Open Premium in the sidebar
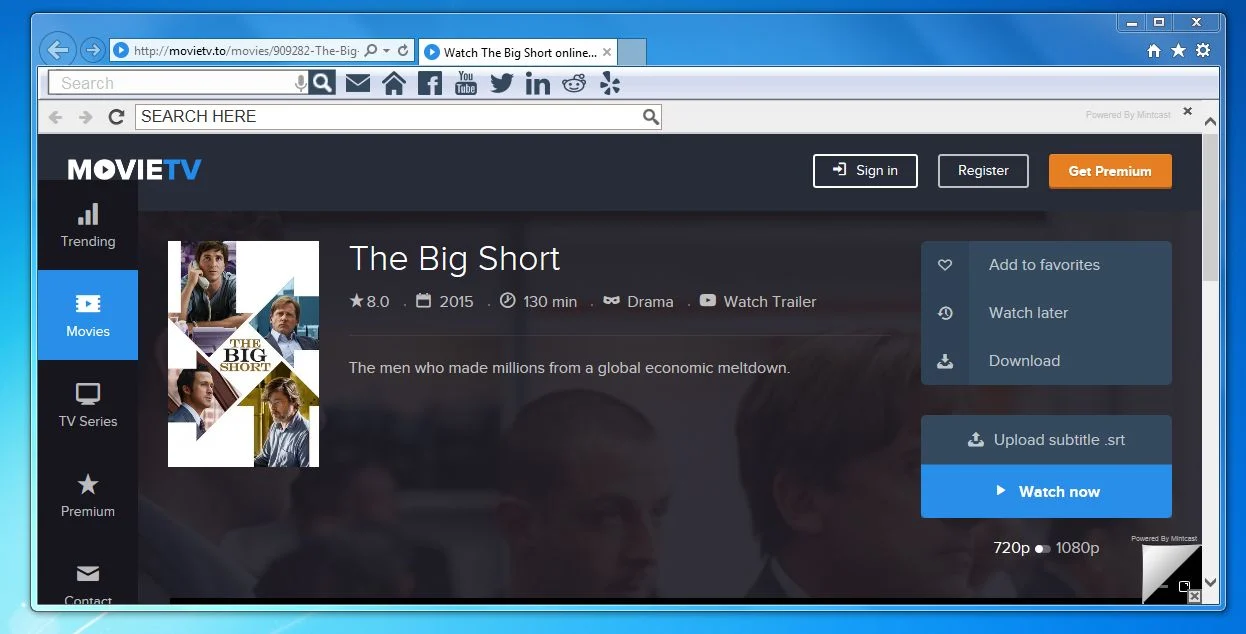 (x=88, y=495)
